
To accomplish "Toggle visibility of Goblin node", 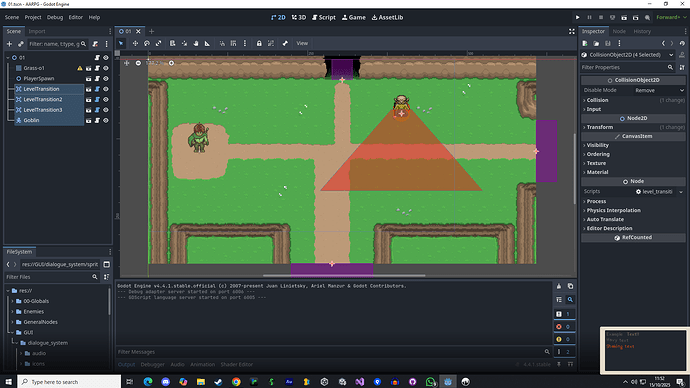I will 106,121.
